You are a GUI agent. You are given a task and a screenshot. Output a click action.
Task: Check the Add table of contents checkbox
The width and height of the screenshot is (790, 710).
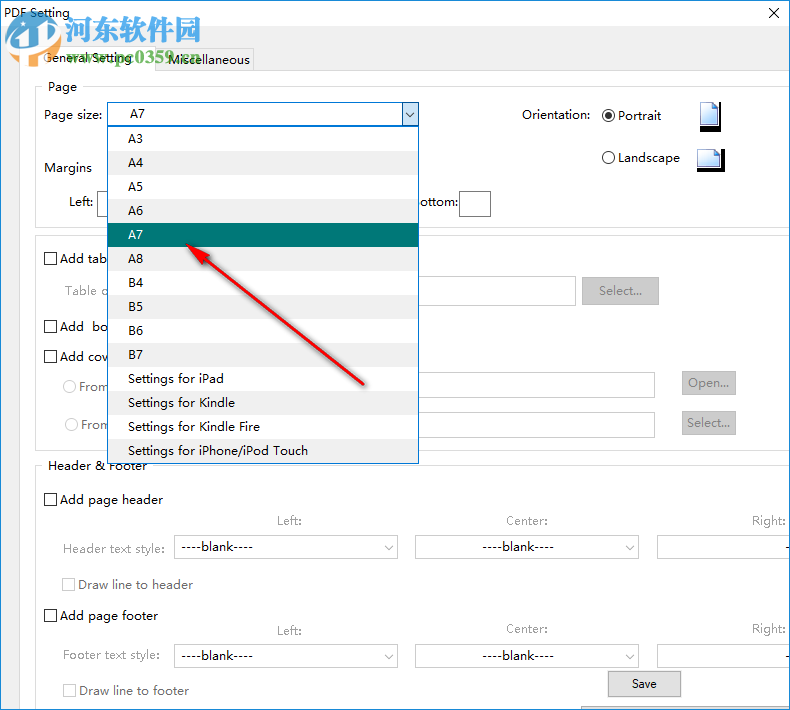point(50,259)
